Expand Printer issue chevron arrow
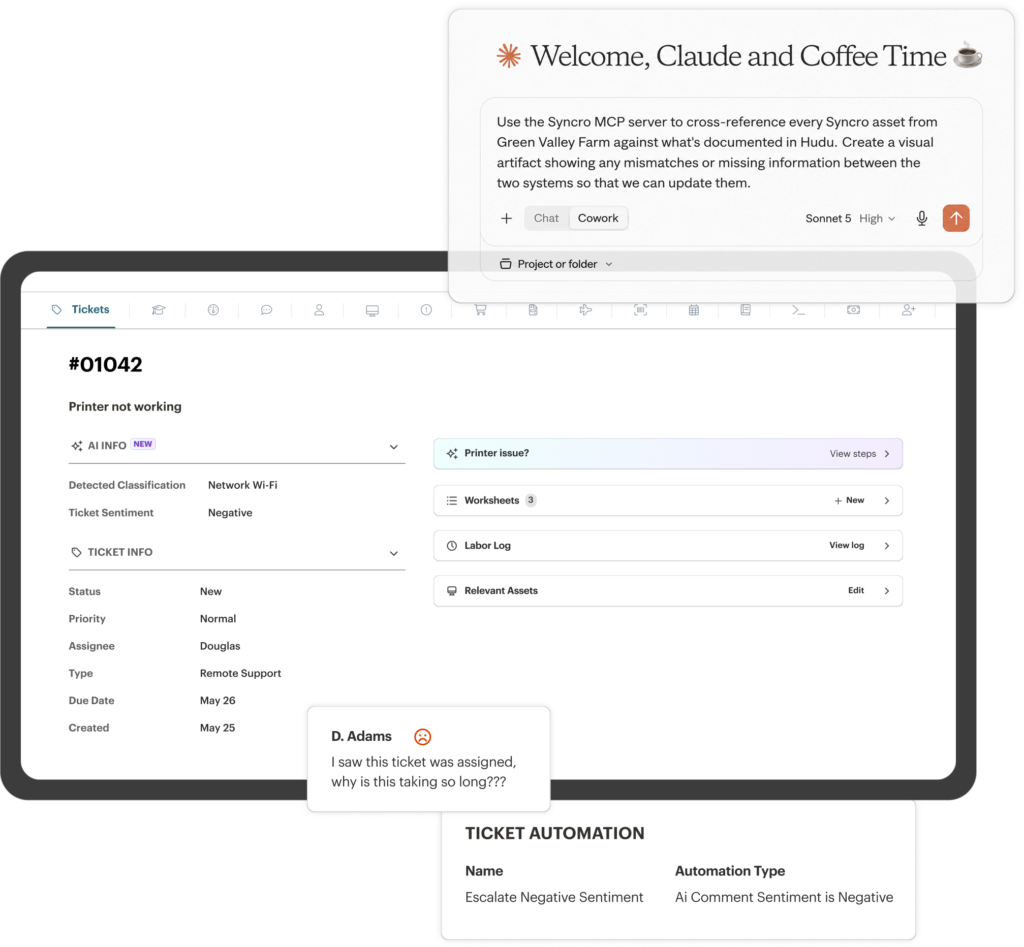 click(x=887, y=453)
